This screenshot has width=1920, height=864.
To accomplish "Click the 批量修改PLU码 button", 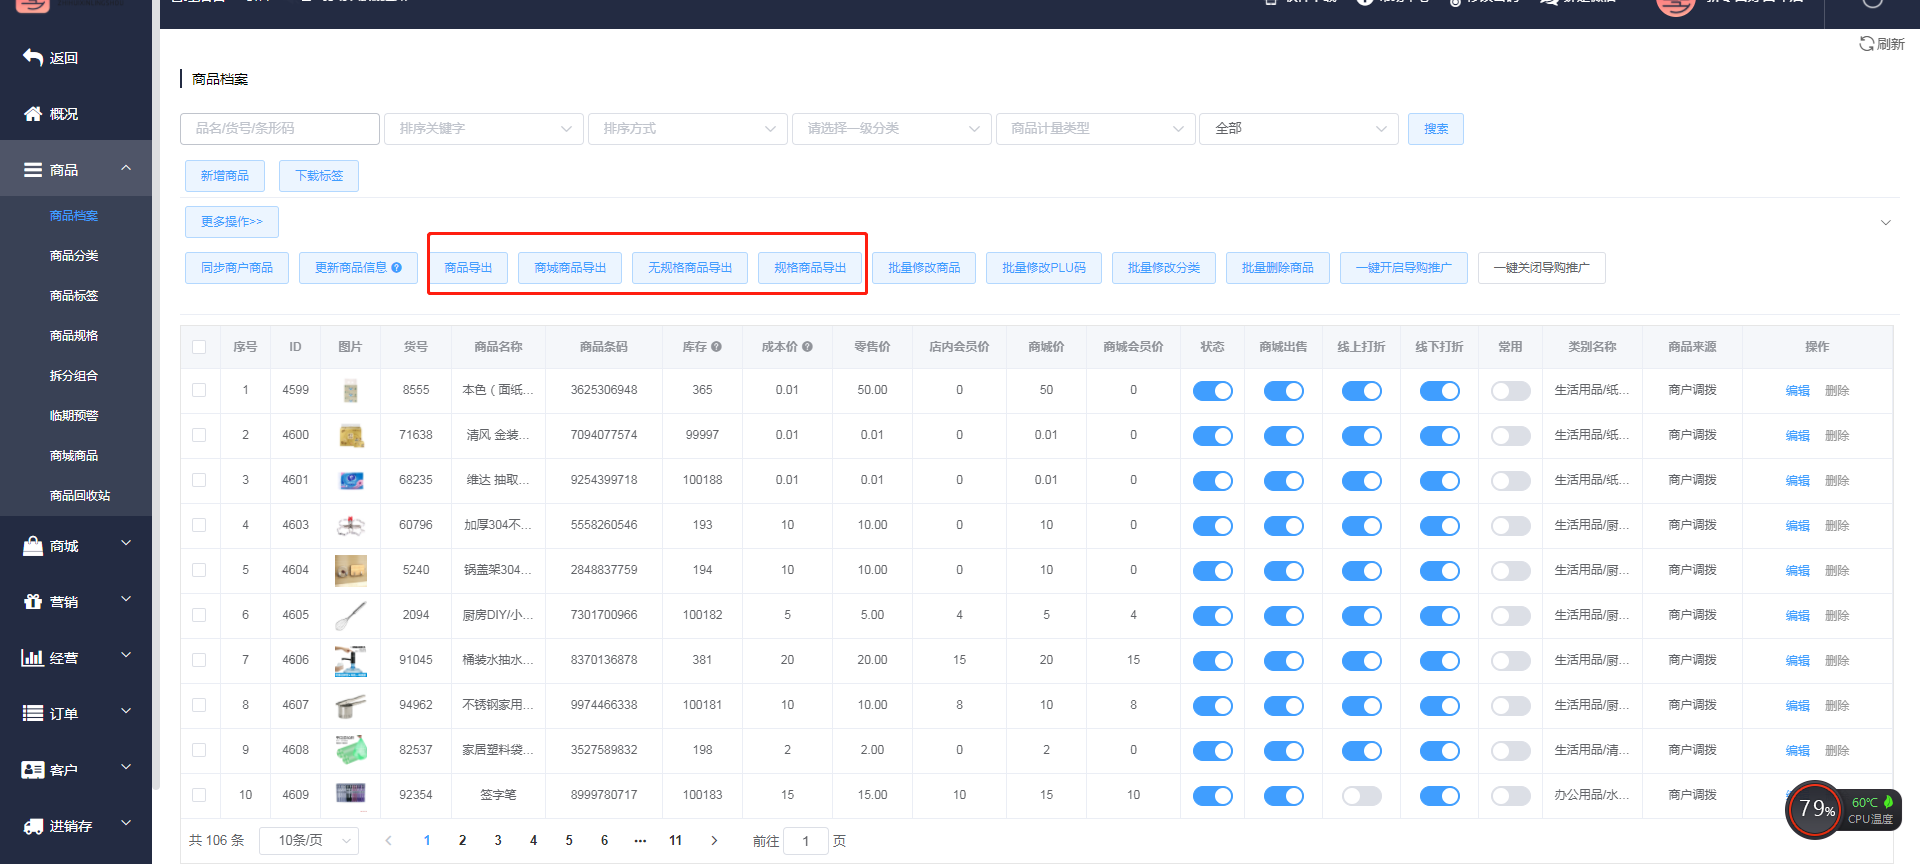I will (1044, 268).
